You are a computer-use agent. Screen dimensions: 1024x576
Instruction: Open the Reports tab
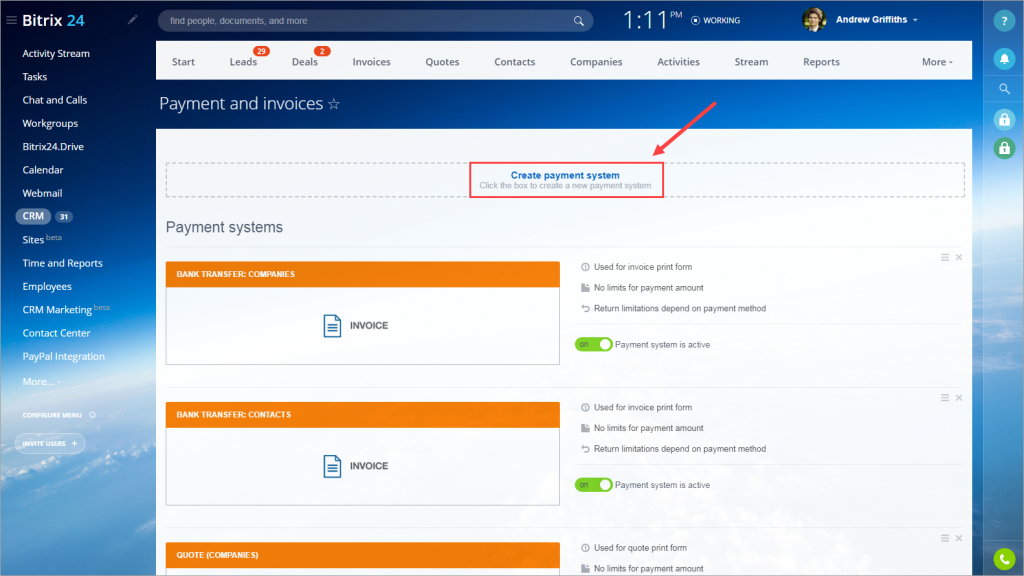821,61
